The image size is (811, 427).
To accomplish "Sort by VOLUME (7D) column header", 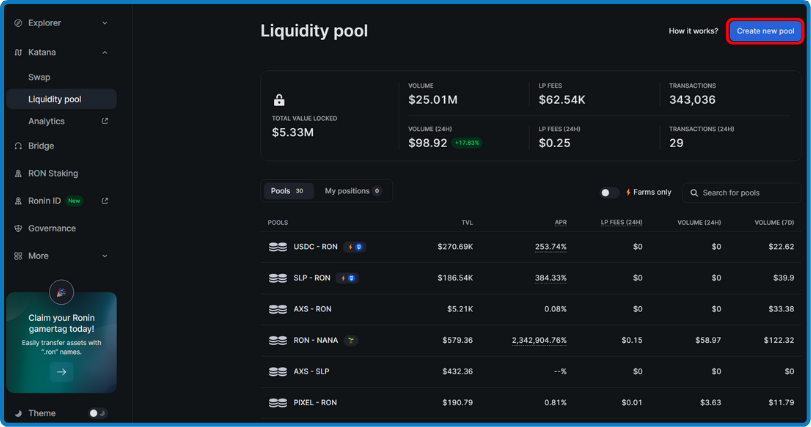I will point(774,222).
